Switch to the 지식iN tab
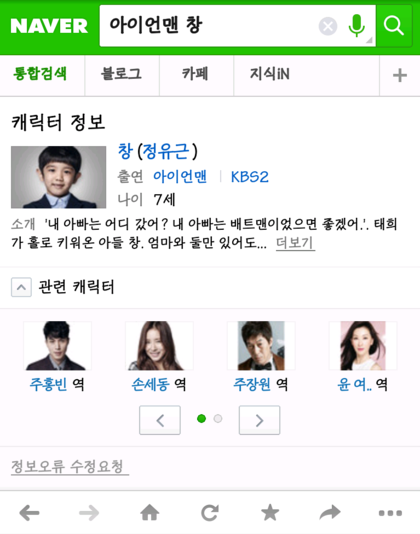This screenshot has width=420, height=534. (x=270, y=74)
